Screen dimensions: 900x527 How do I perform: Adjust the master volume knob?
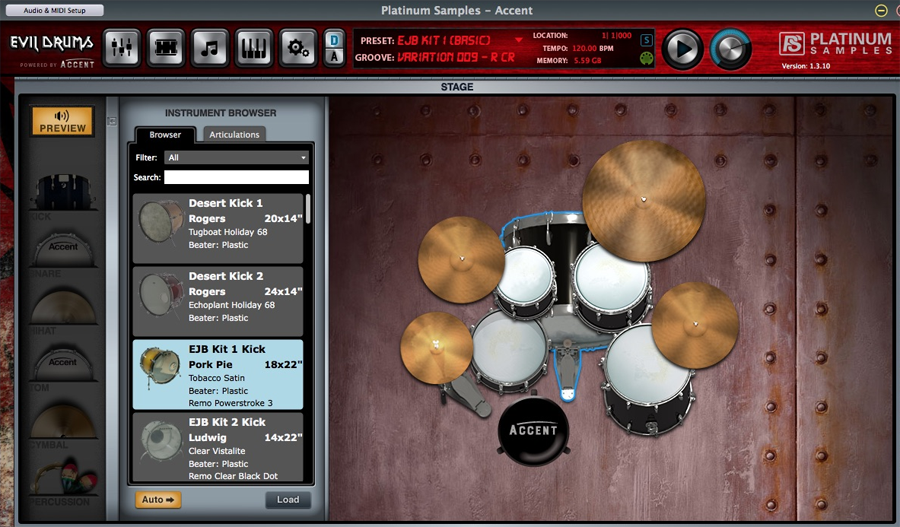(731, 49)
